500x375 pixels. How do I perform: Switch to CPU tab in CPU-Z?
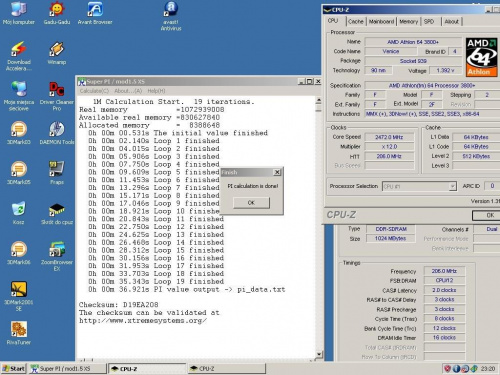point(333,21)
